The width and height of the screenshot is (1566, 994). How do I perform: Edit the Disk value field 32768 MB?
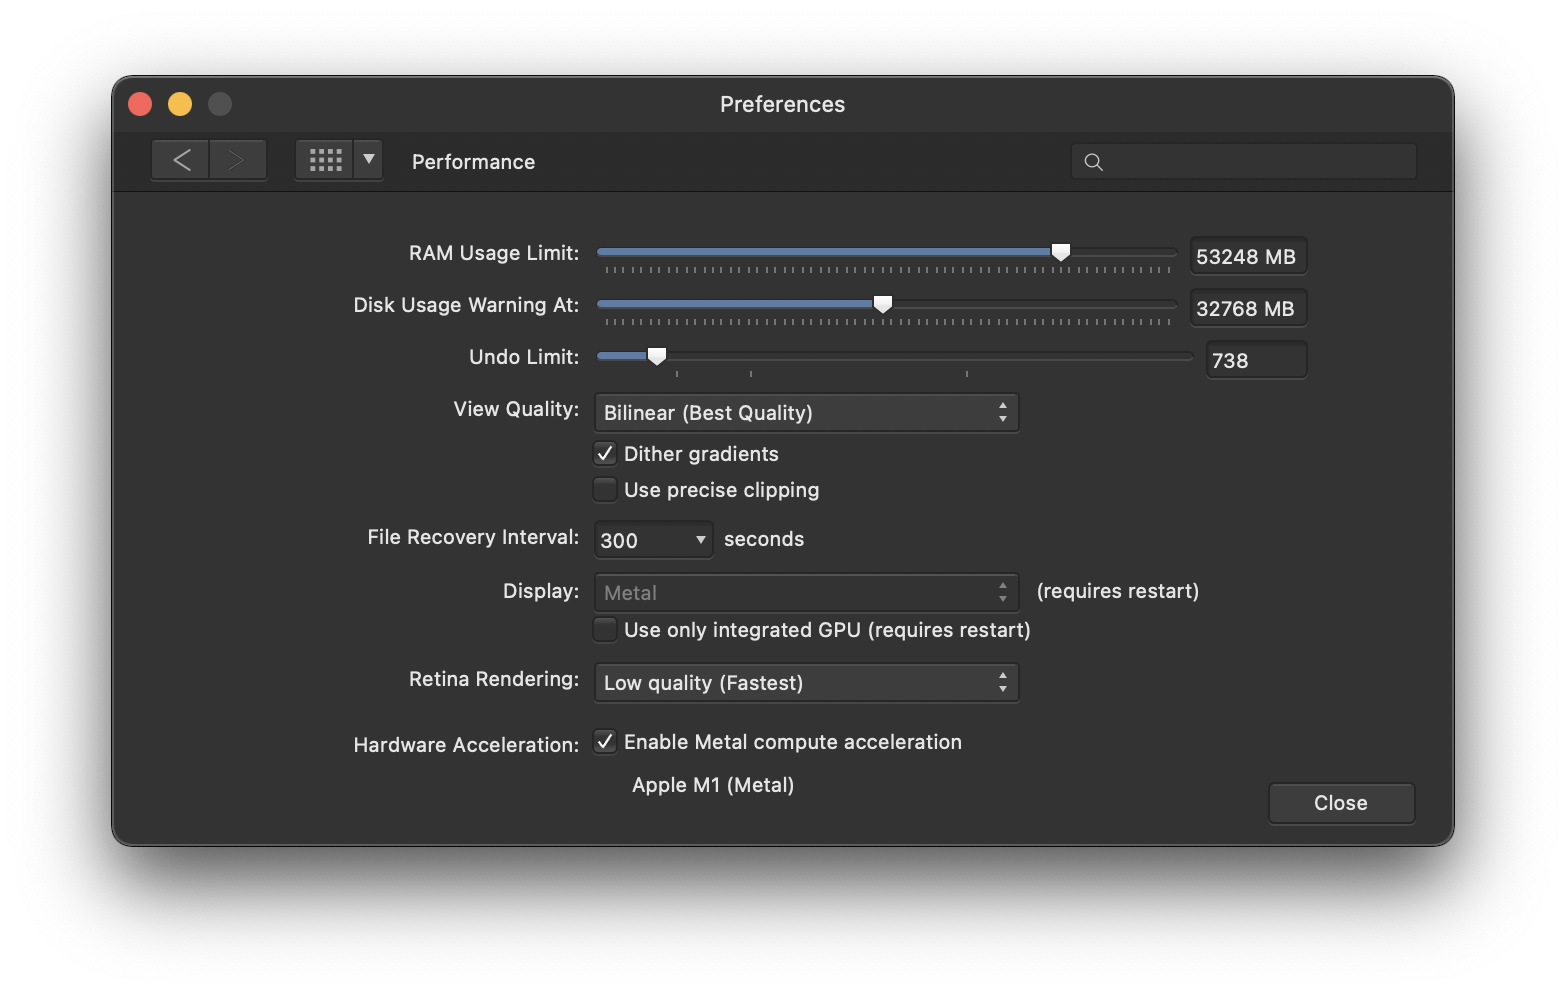pos(1248,308)
